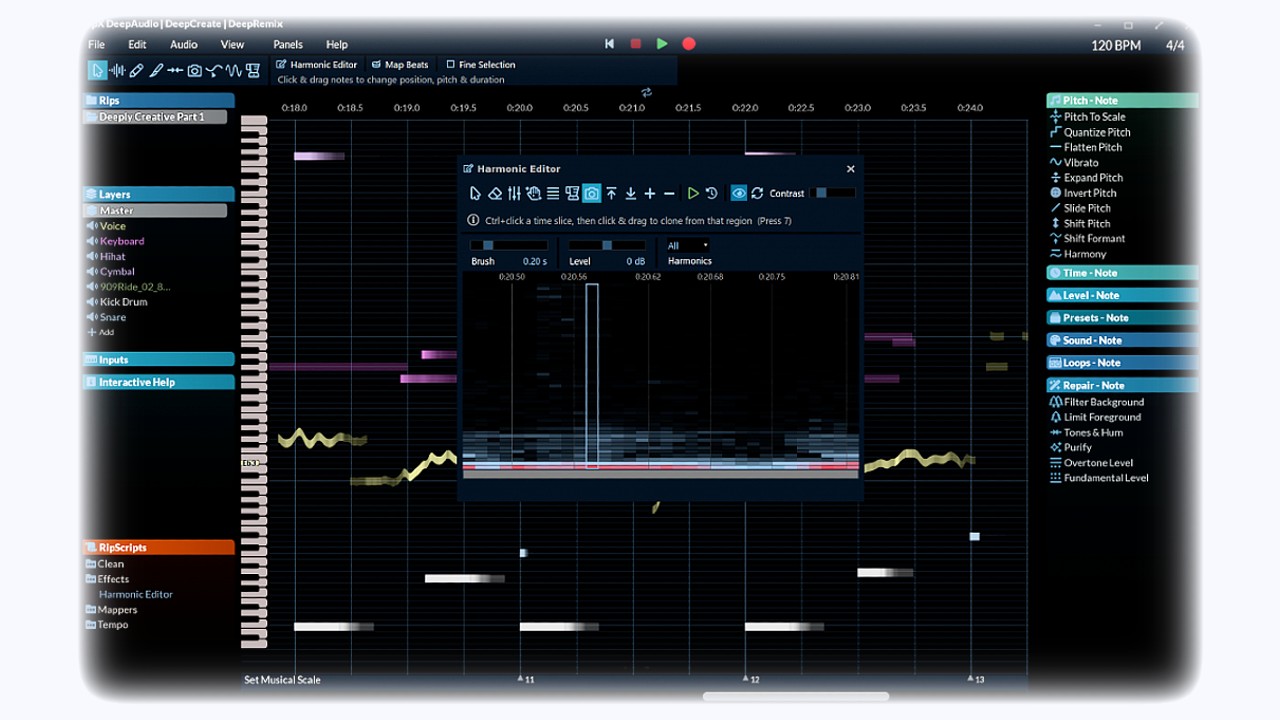Mute the Kick Drum layer speaker

click(x=92, y=302)
